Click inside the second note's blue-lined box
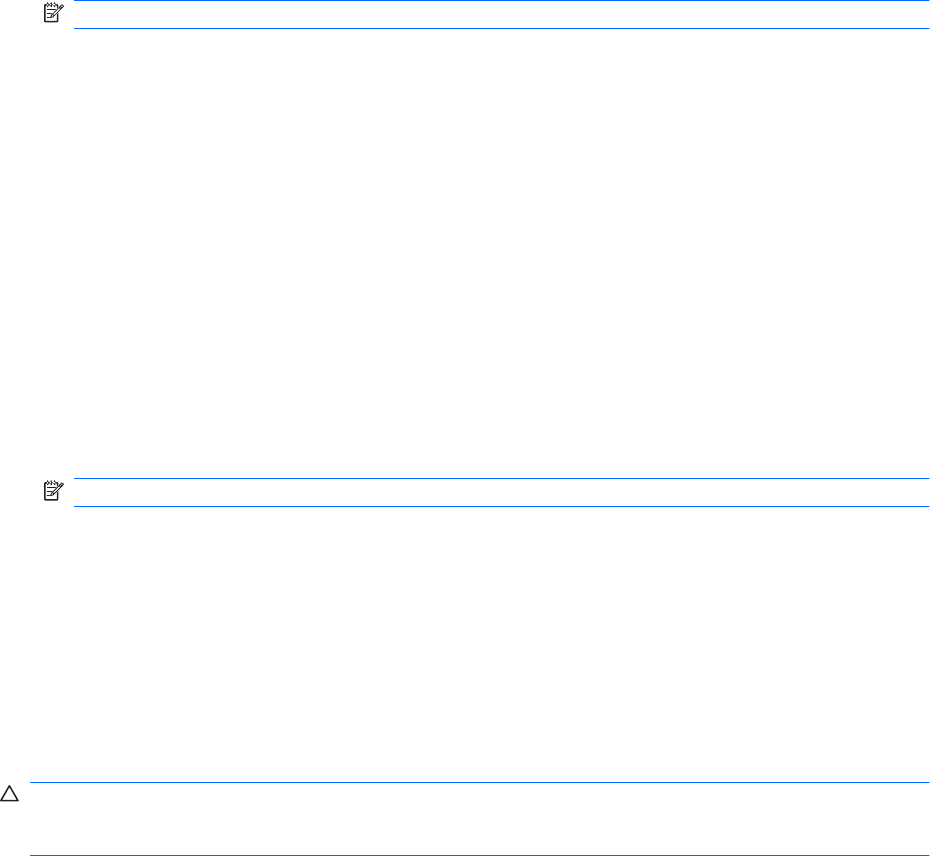 (501, 492)
